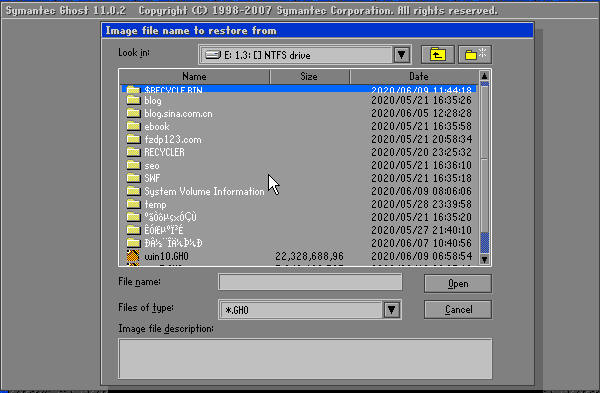The width and height of the screenshot is (600, 393).
Task: Click the Image file description box
Action: coord(305,359)
